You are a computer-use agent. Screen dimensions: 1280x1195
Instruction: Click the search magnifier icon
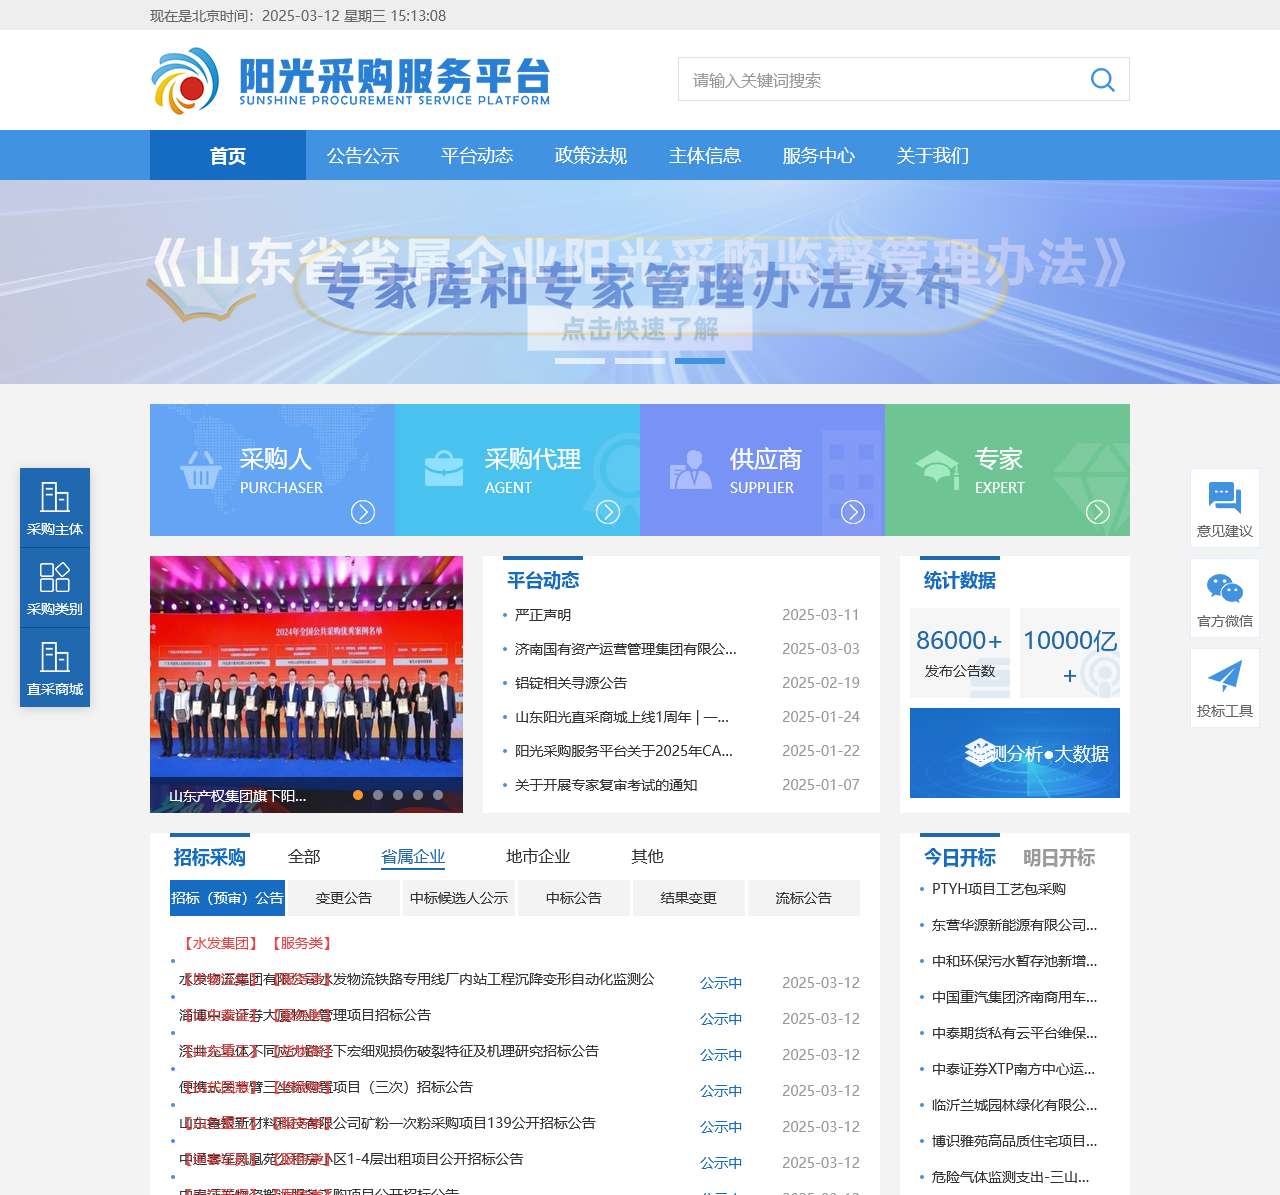click(1102, 80)
